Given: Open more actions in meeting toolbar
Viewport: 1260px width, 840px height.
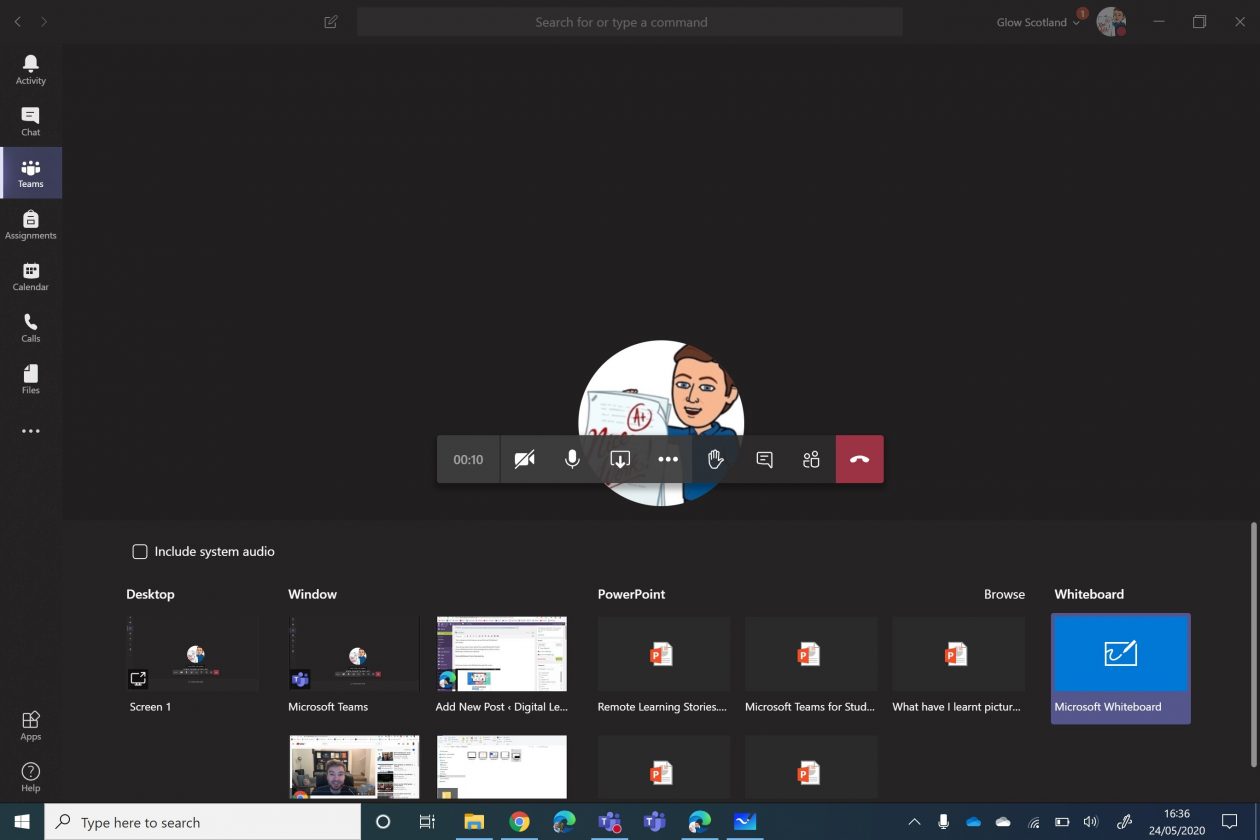Looking at the screenshot, I should (668, 459).
